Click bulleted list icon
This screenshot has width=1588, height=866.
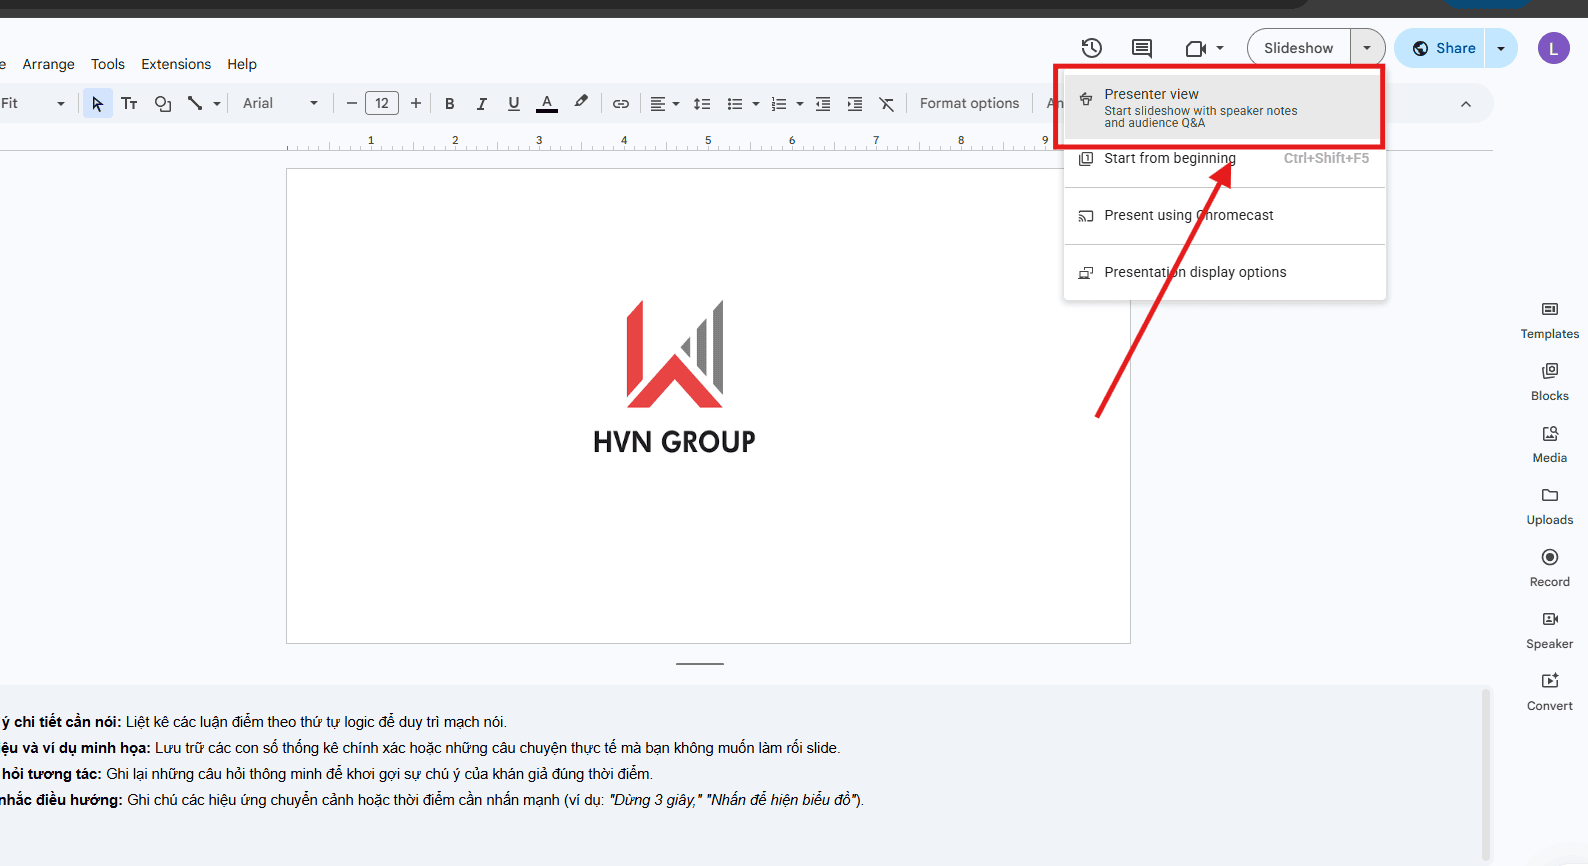click(x=735, y=103)
